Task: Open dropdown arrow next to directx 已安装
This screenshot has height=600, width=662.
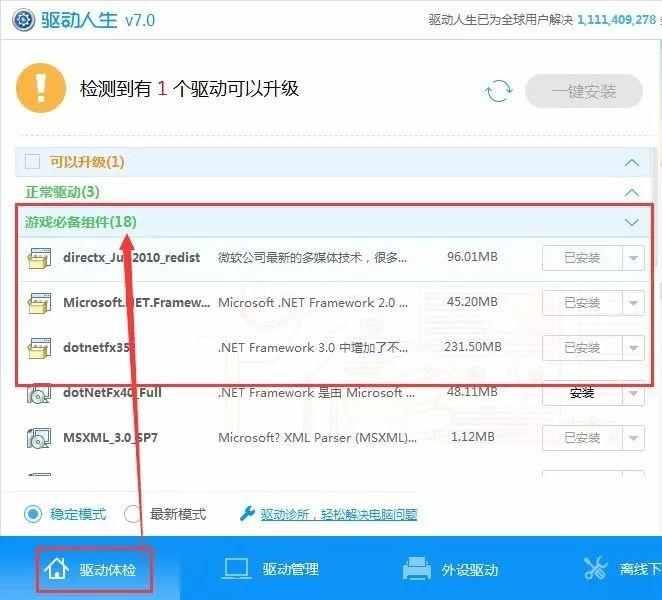Action: tap(633, 258)
